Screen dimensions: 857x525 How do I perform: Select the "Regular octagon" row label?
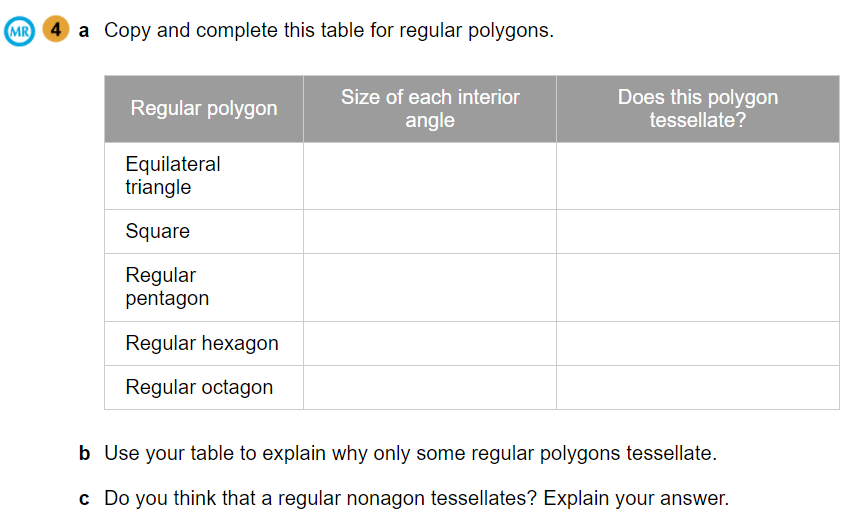tap(199, 387)
